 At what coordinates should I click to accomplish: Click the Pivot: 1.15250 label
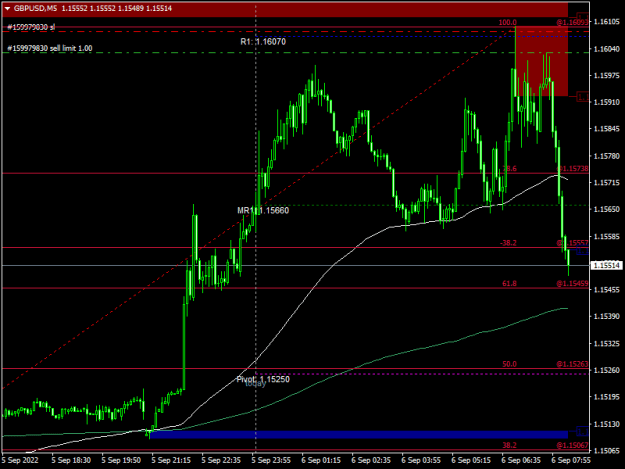pyautogui.click(x=263, y=379)
